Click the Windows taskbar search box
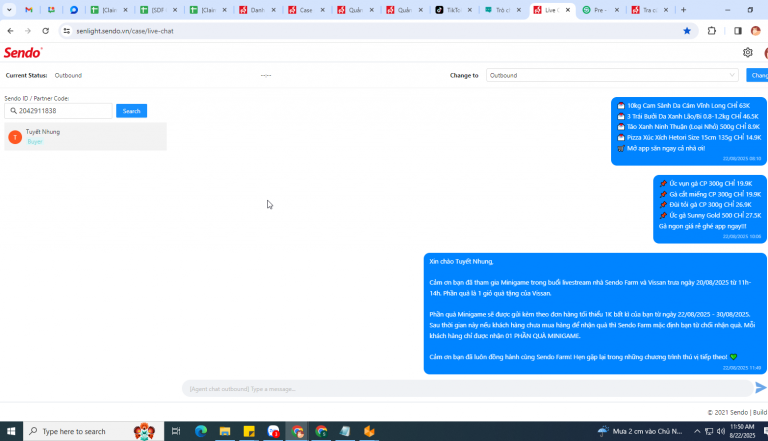This screenshot has width=768, height=441. pos(93,431)
